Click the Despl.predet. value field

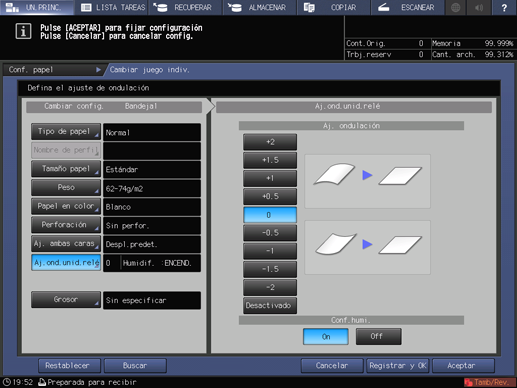[x=152, y=244]
